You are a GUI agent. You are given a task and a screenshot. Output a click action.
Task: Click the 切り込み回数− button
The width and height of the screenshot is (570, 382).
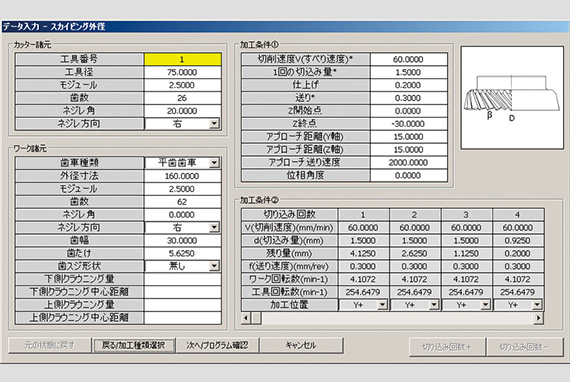(525, 347)
